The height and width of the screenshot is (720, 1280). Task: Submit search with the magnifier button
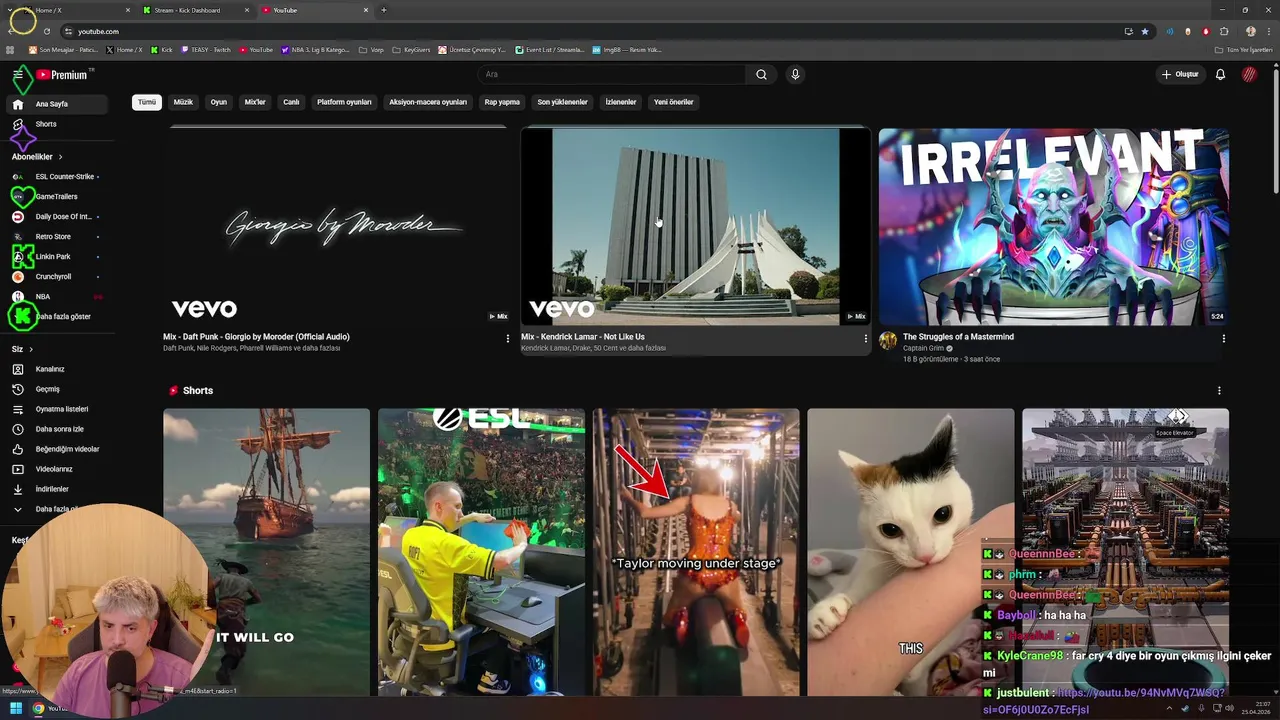click(x=761, y=74)
